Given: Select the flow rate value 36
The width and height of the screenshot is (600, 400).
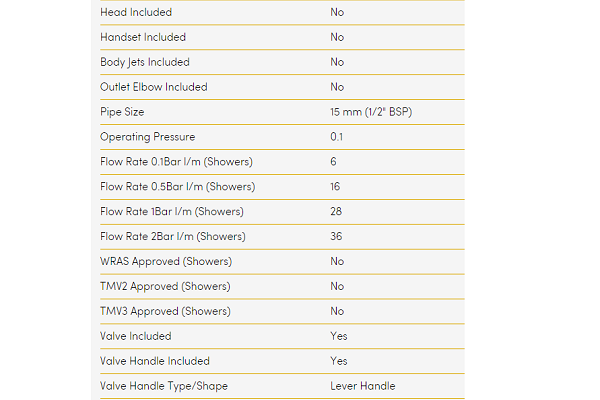Looking at the screenshot, I should point(337,237).
